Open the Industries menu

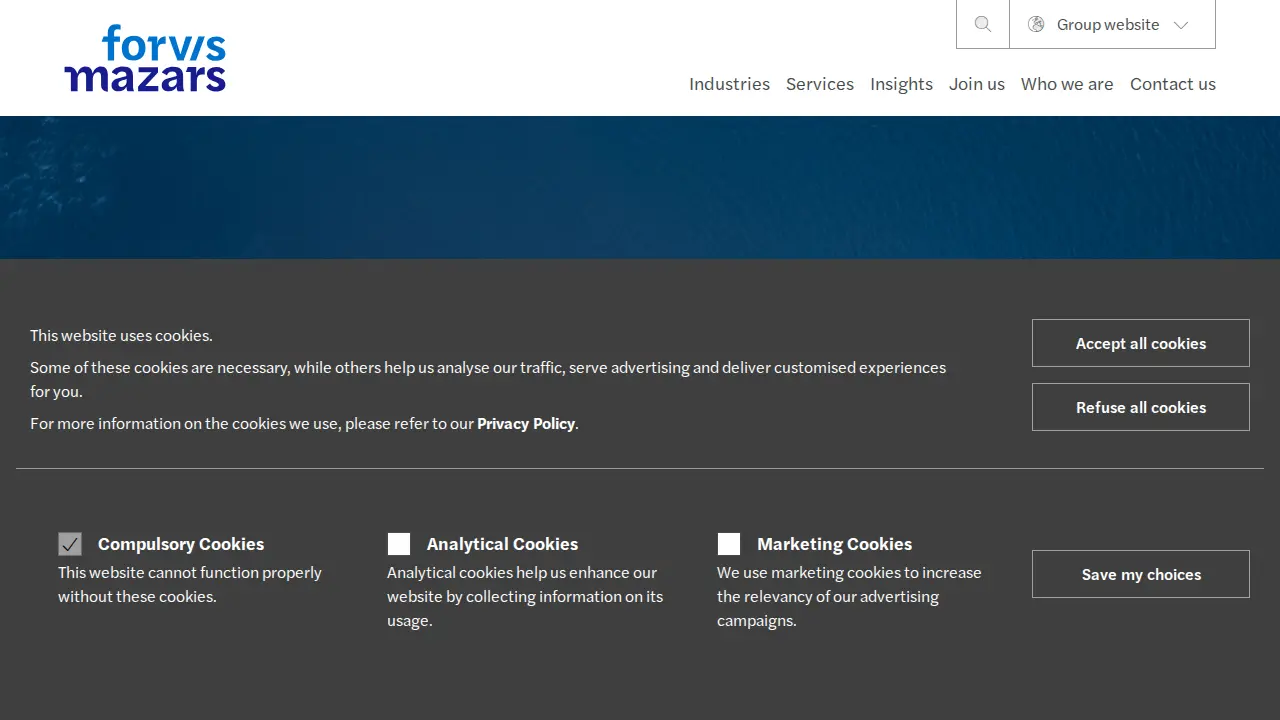click(x=729, y=84)
